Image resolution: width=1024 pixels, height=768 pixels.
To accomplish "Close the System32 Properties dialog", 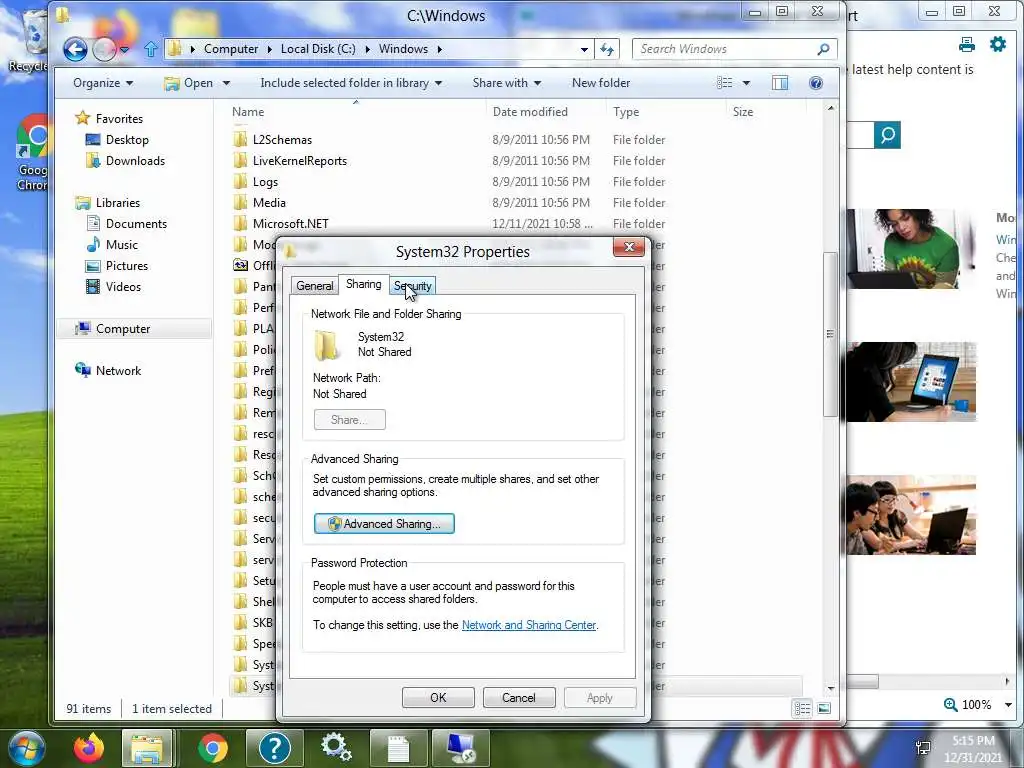I will click(x=629, y=247).
